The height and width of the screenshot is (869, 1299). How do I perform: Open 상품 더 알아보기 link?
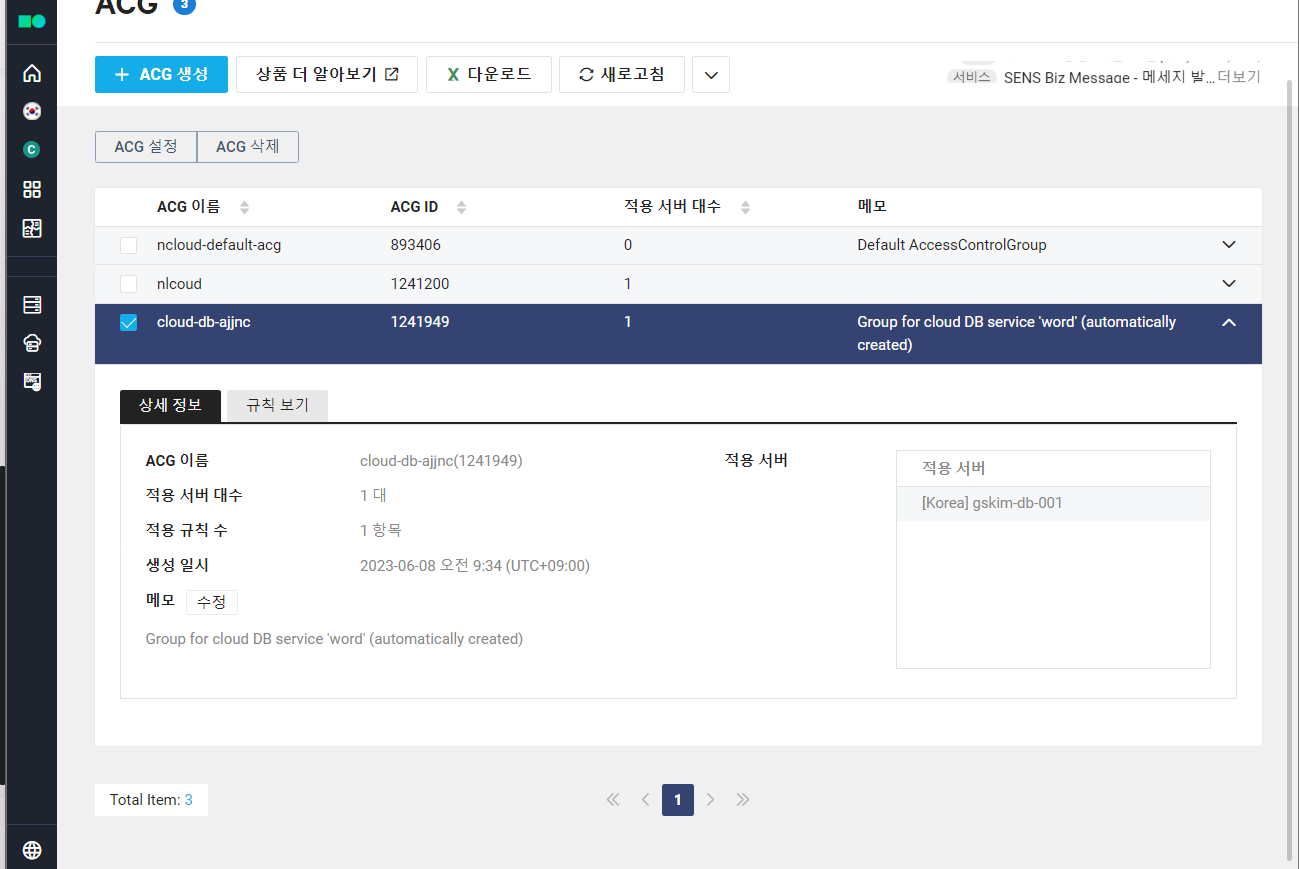pos(327,74)
